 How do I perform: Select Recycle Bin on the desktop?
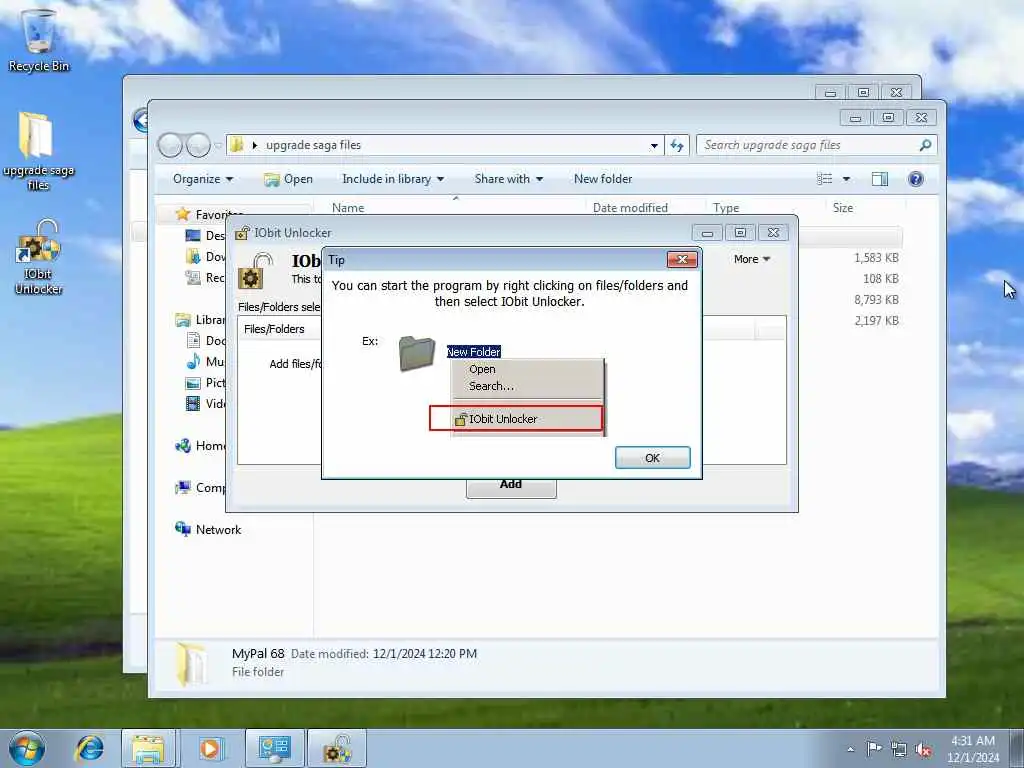39,40
